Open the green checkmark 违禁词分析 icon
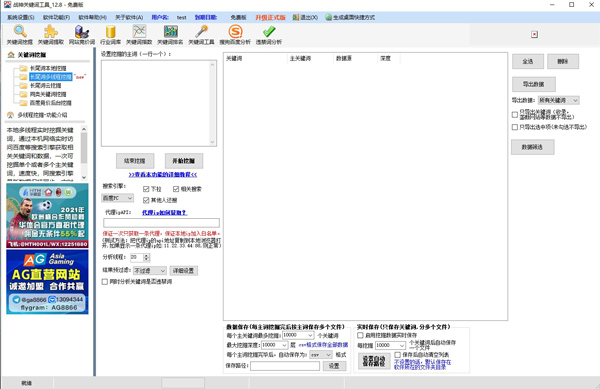Image resolution: width=600 pixels, height=389 pixels. click(269, 31)
